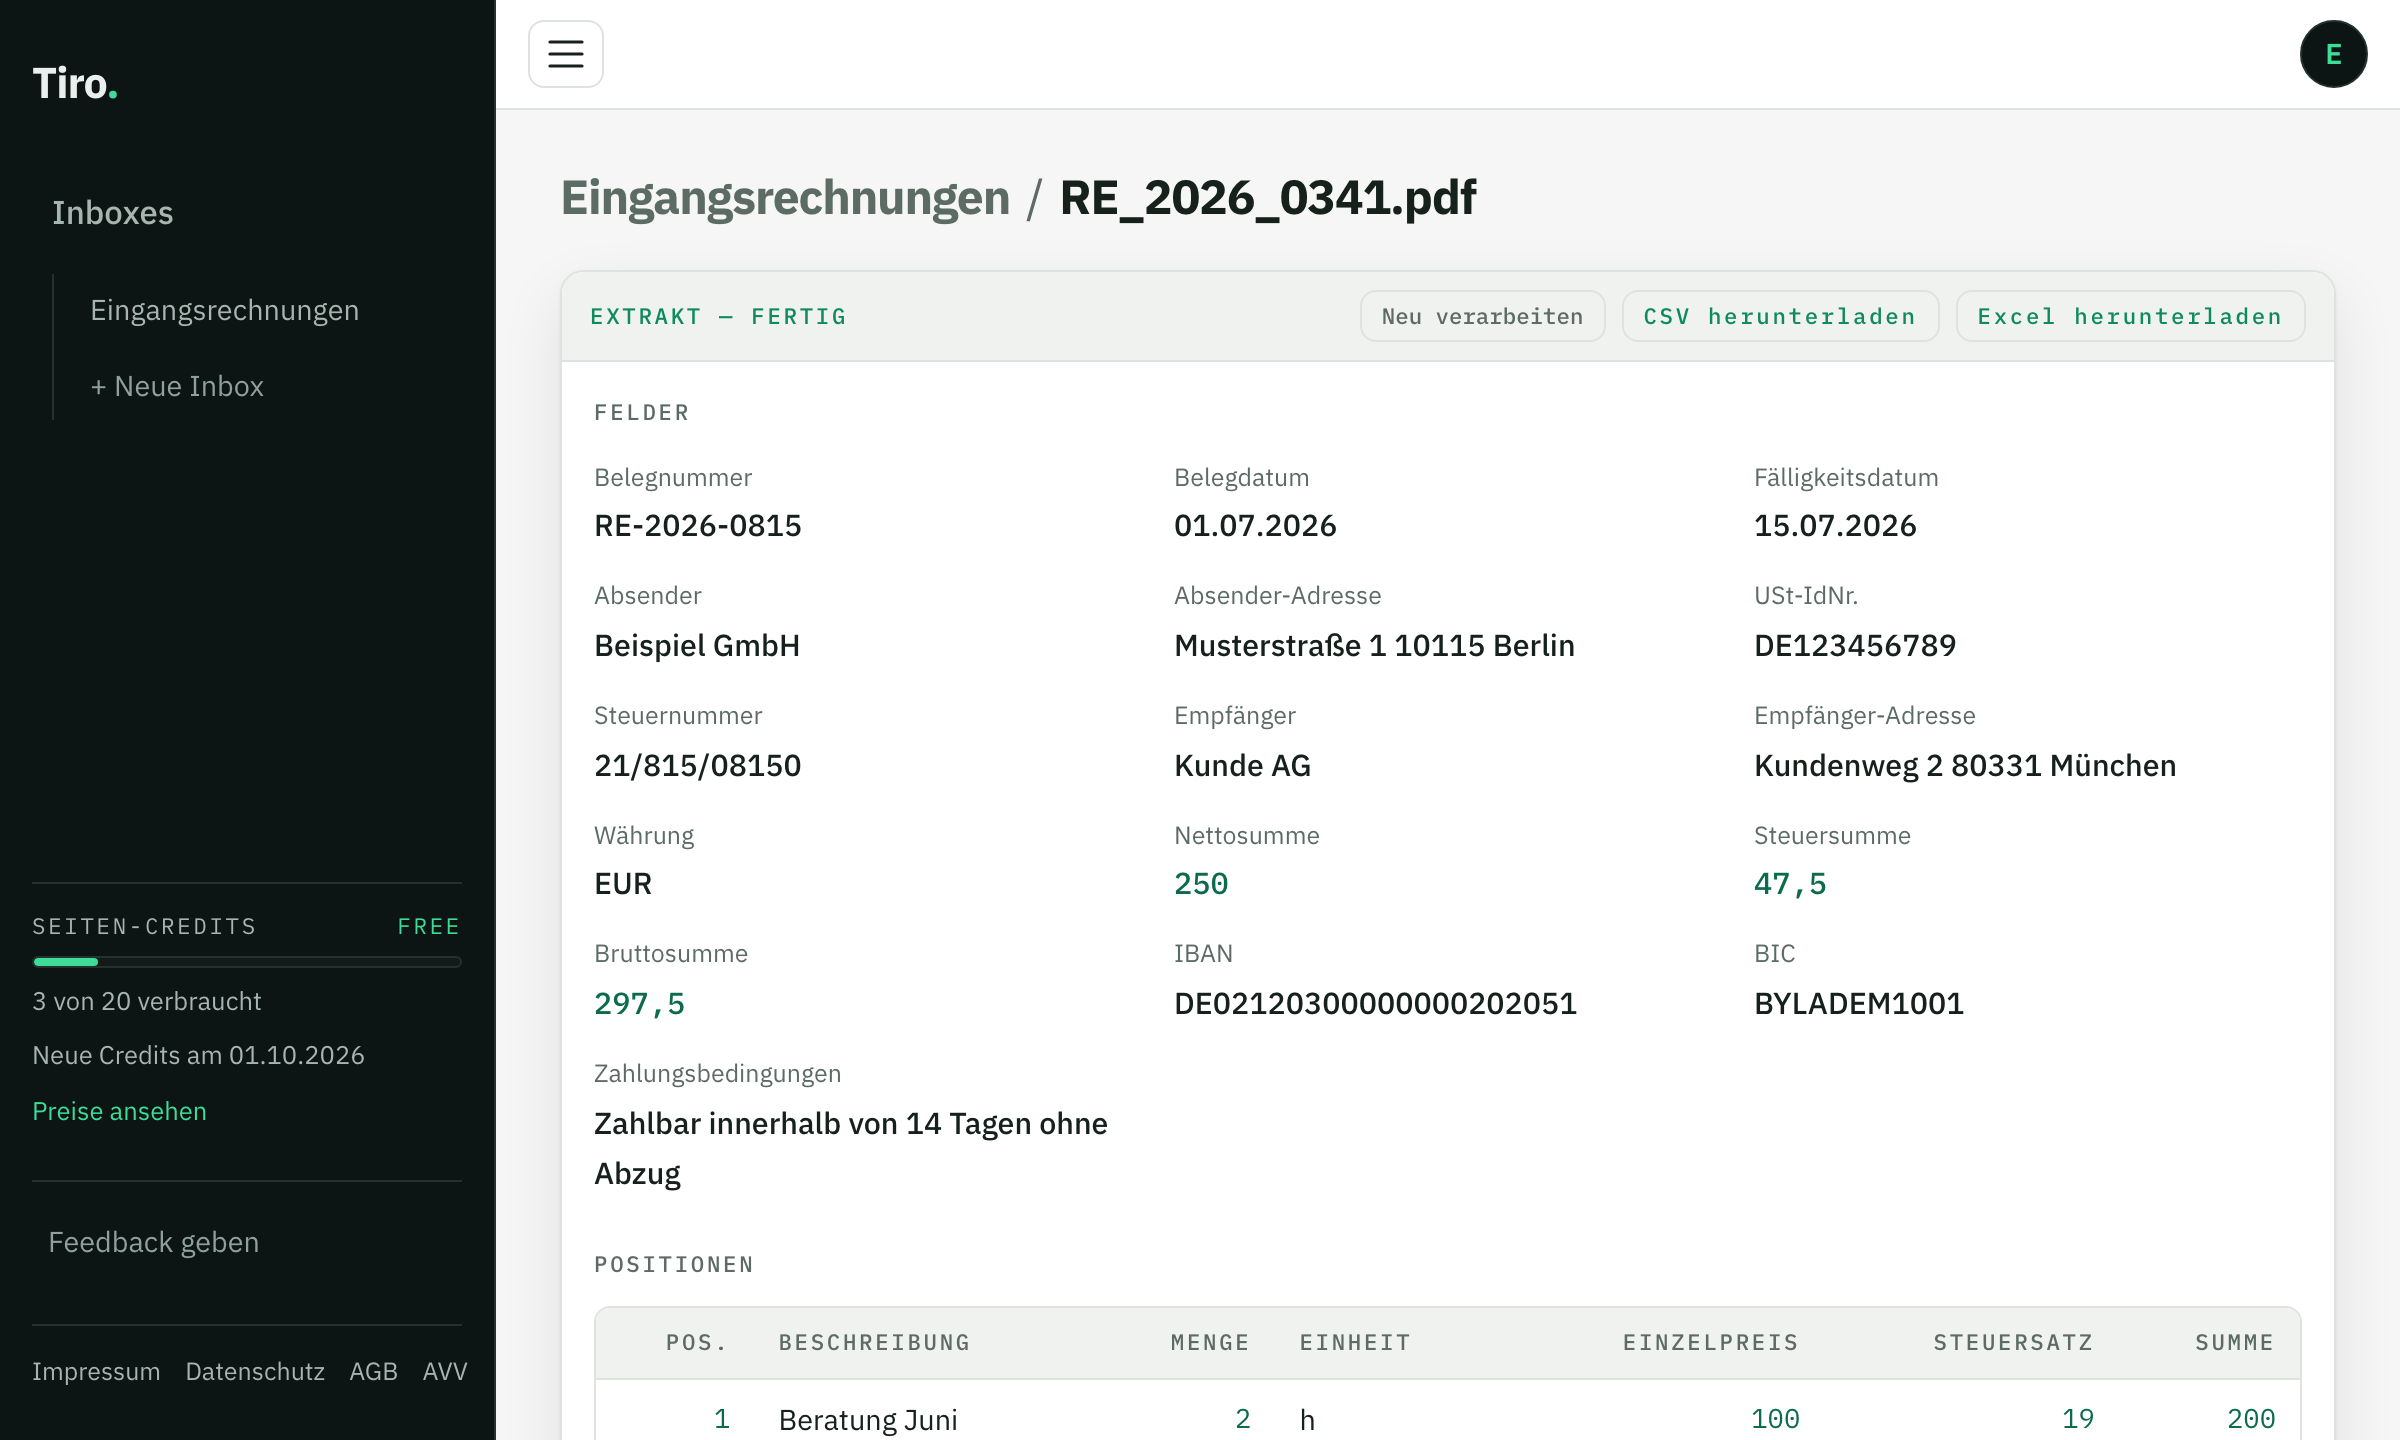Download the extract as CSV
The width and height of the screenshot is (2400, 1440).
pyautogui.click(x=1780, y=316)
